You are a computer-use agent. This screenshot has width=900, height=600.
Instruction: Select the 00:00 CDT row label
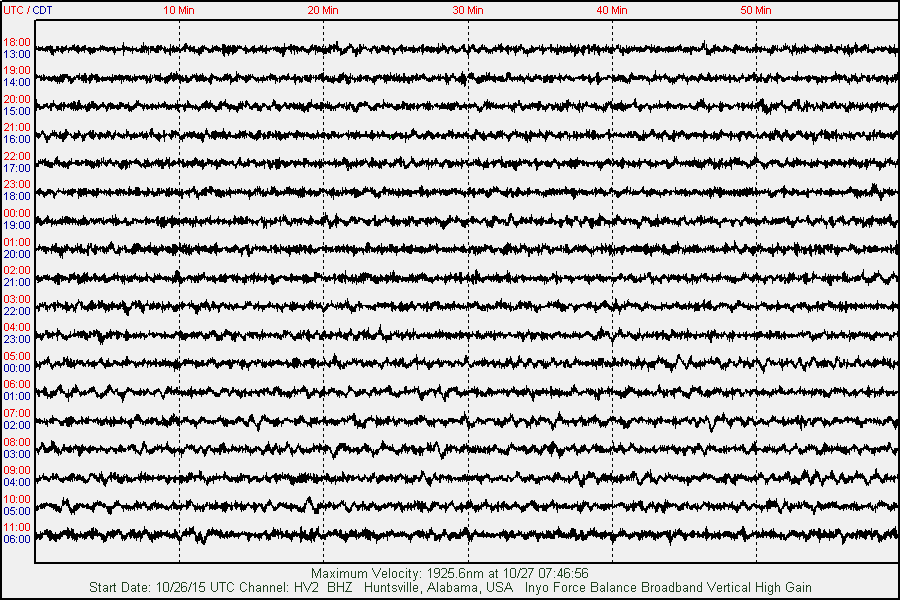coord(17,368)
